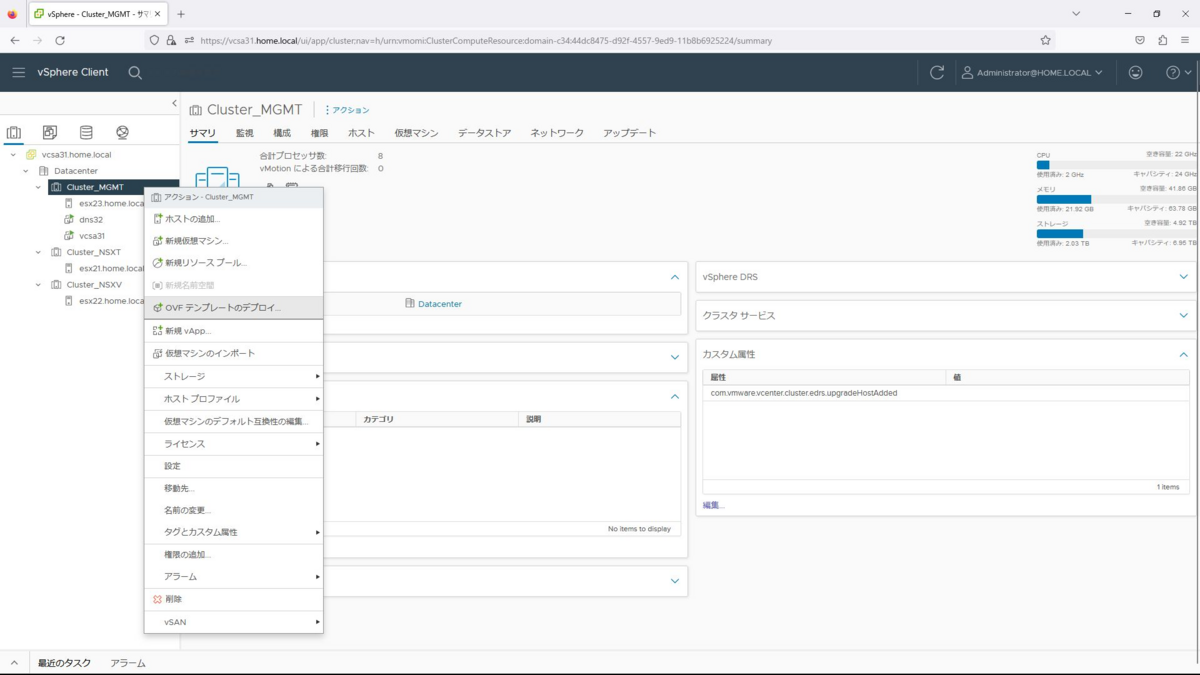Collapse the left navigation pane
Image resolution: width=1200 pixels, height=675 pixels.
pyautogui.click(x=174, y=103)
